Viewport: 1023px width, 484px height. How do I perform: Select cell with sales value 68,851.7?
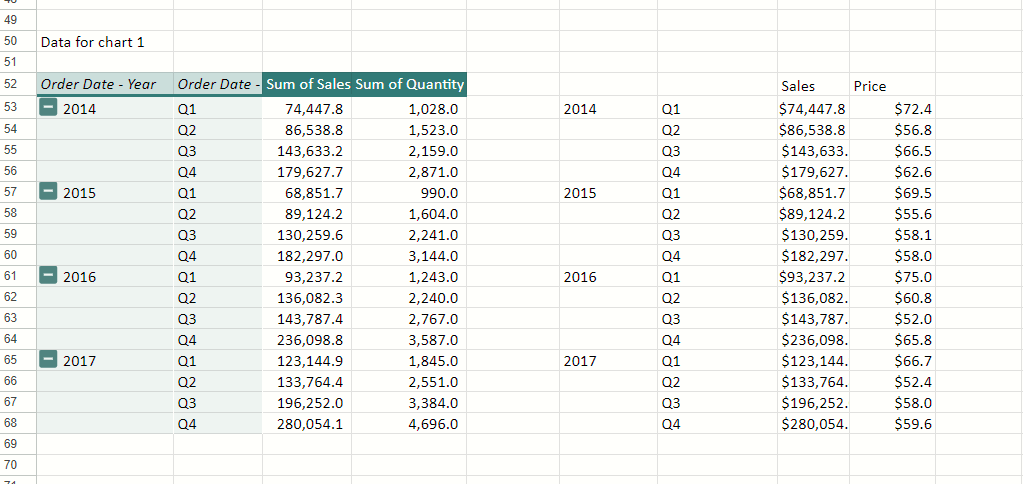pos(307,192)
